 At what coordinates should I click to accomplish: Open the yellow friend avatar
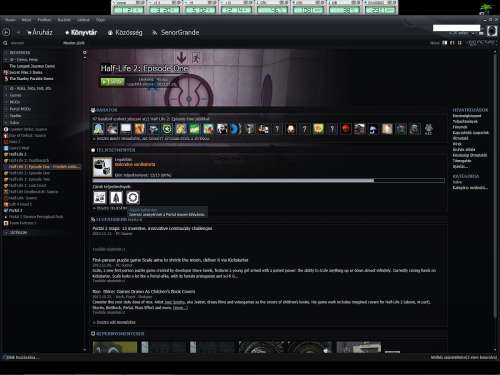pos(318,129)
